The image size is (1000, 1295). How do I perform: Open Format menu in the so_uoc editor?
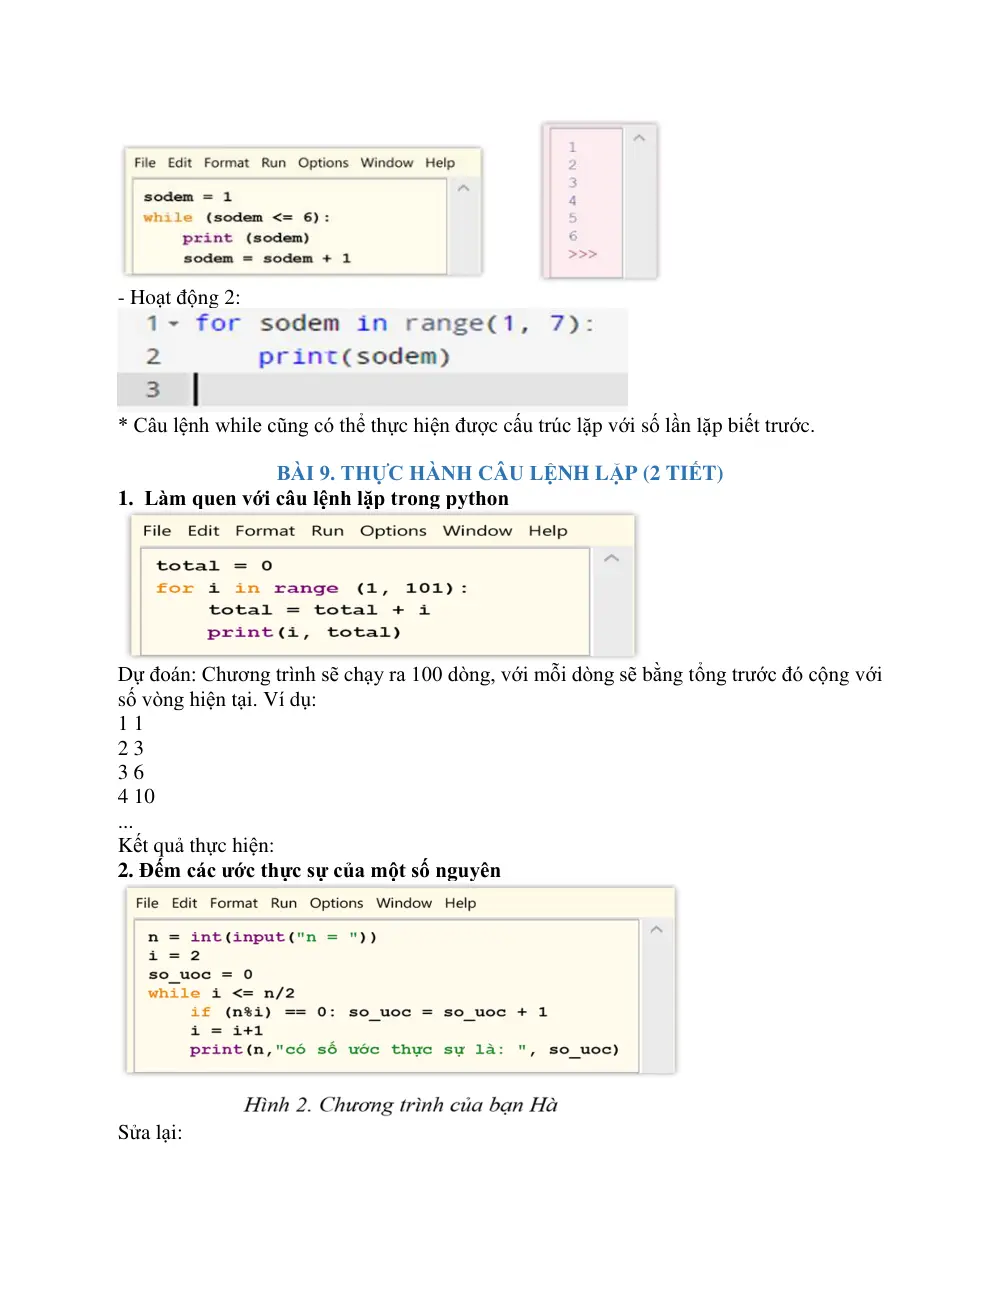point(234,903)
